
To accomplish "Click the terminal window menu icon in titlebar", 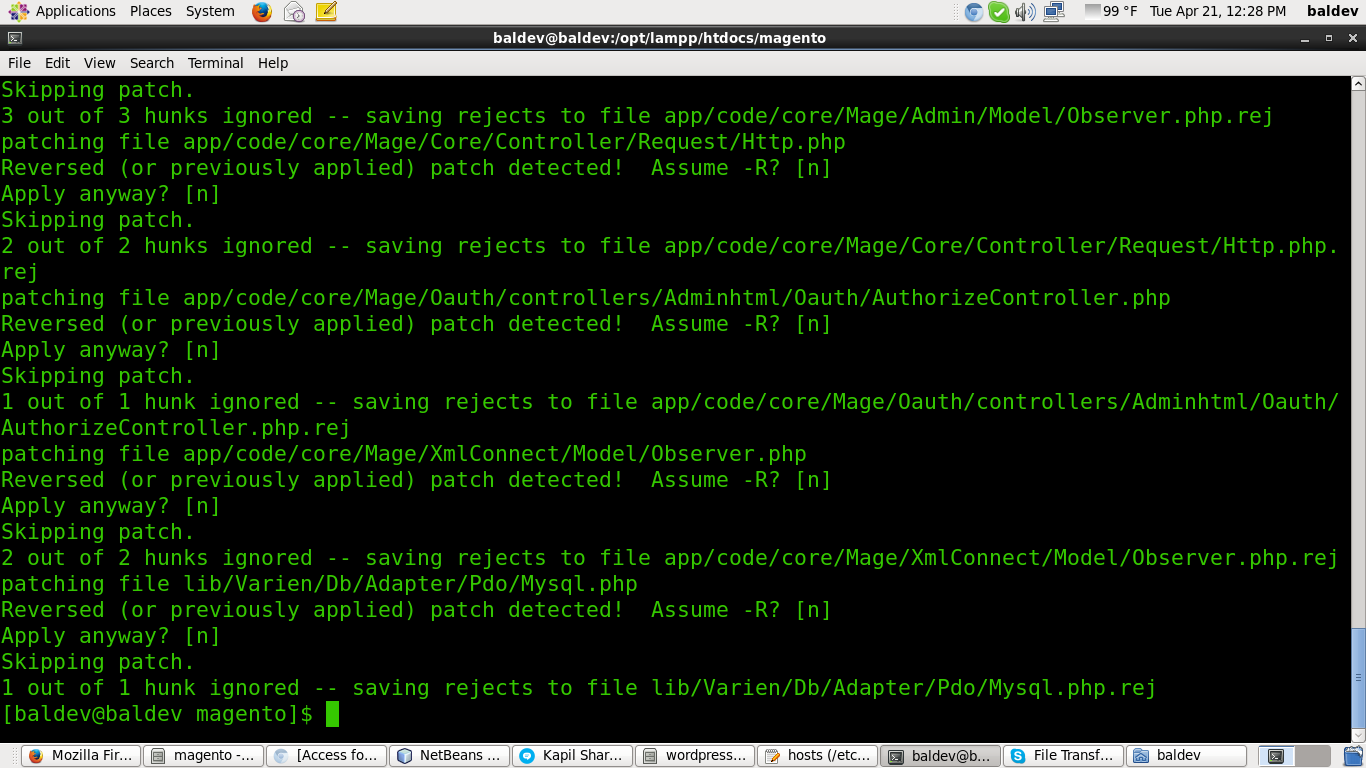I will 14,38.
